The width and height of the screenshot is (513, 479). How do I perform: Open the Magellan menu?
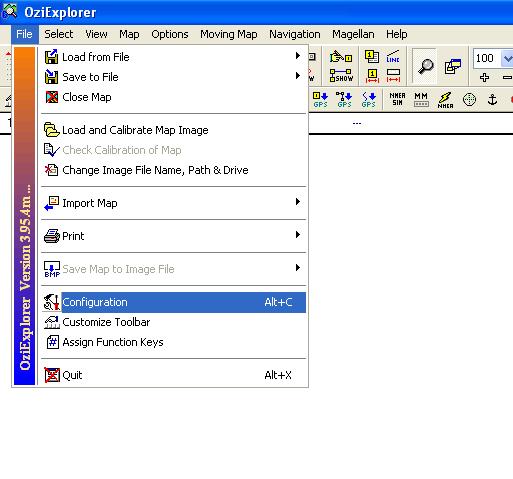[353, 34]
